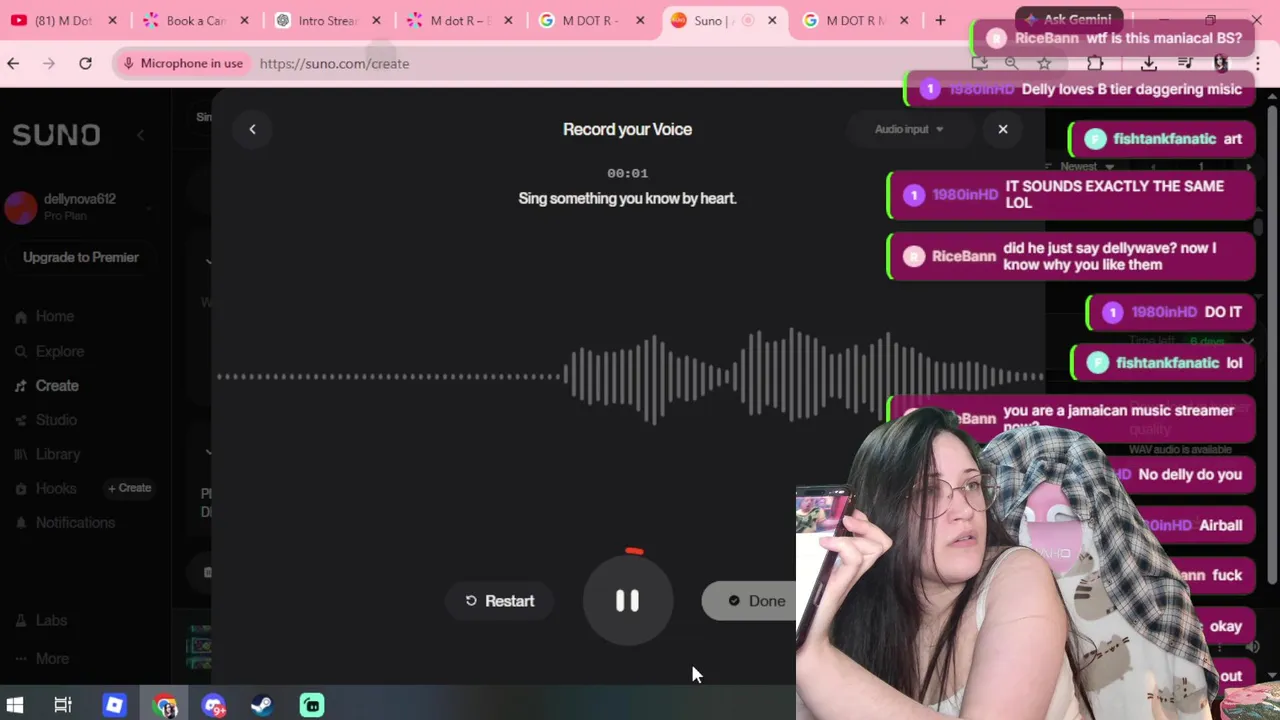Go back using the dialog's left arrow
Viewport: 1280px width, 720px height.
tap(252, 129)
